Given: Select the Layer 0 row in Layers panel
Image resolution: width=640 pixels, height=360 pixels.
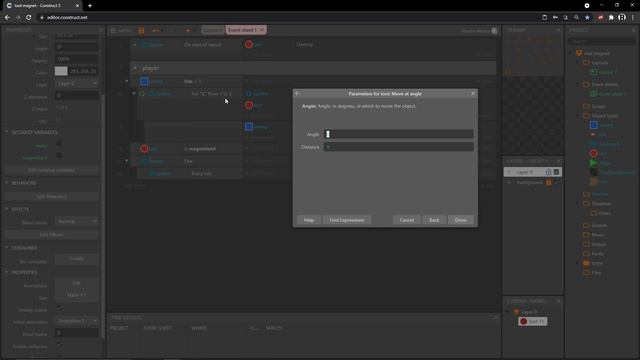Looking at the screenshot, I should click(x=533, y=172).
